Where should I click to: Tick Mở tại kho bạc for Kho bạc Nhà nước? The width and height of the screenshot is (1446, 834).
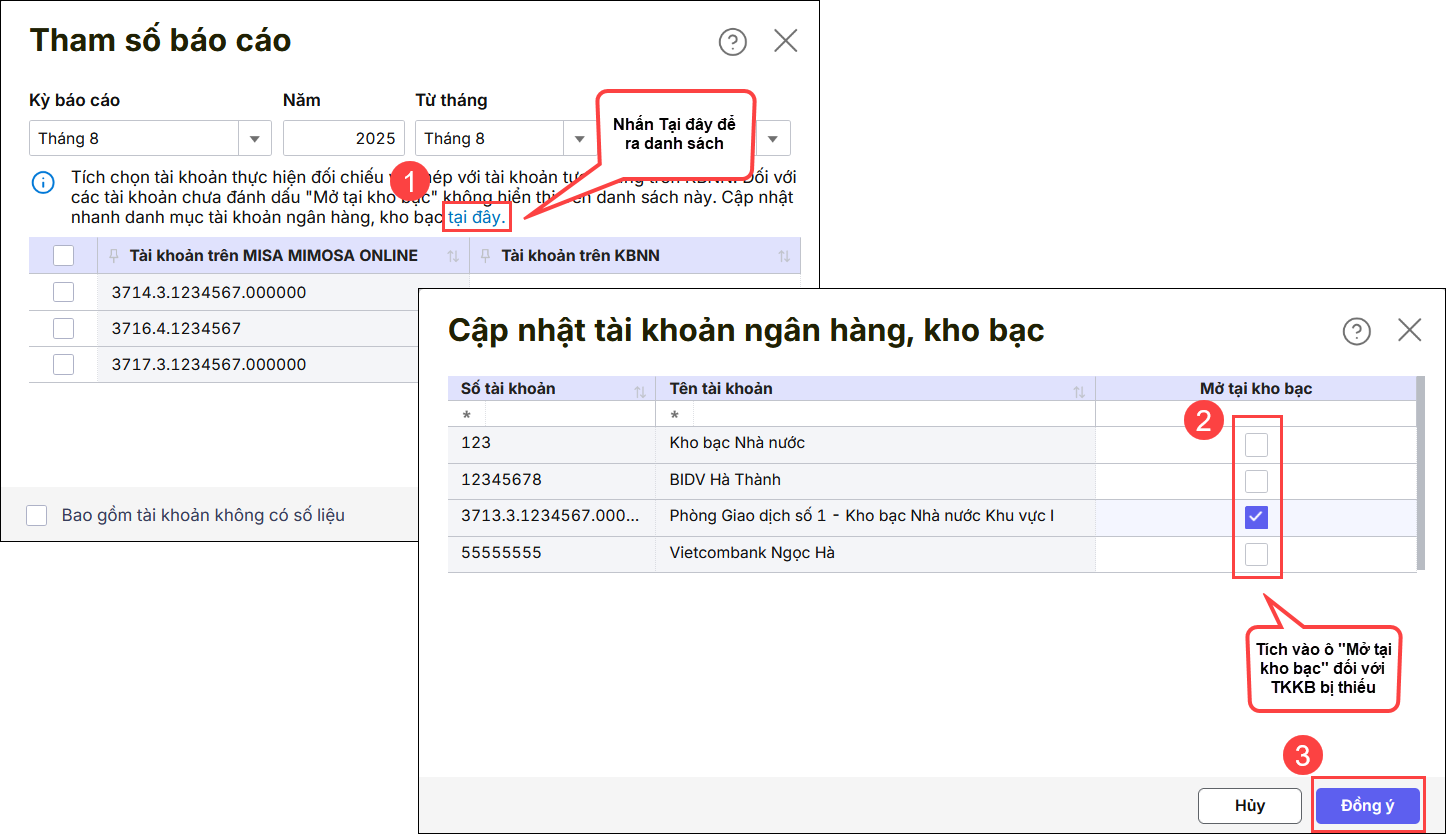[1256, 445]
